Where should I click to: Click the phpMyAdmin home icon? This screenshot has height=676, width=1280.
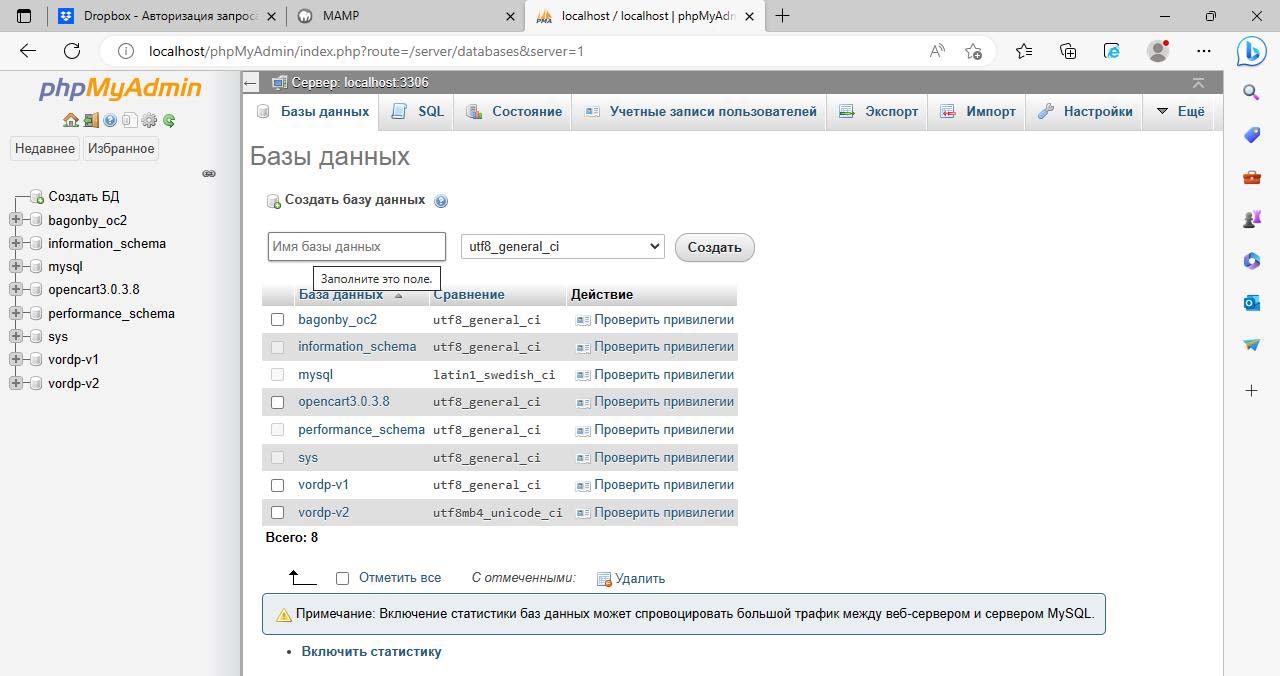click(70, 120)
